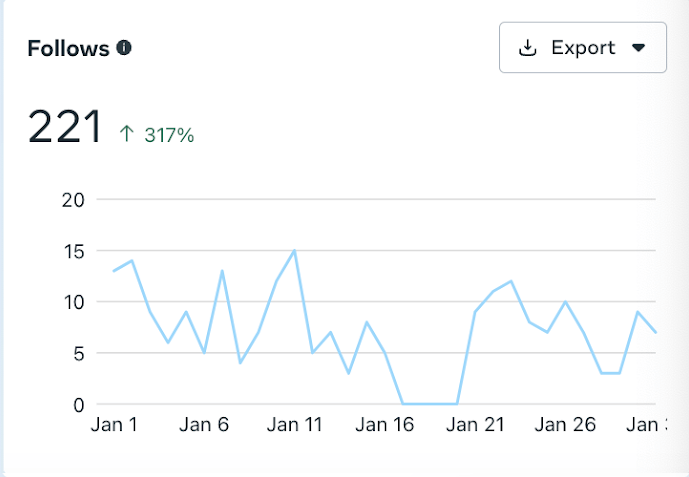
Task: Click the Export button label
Action: [x=583, y=48]
